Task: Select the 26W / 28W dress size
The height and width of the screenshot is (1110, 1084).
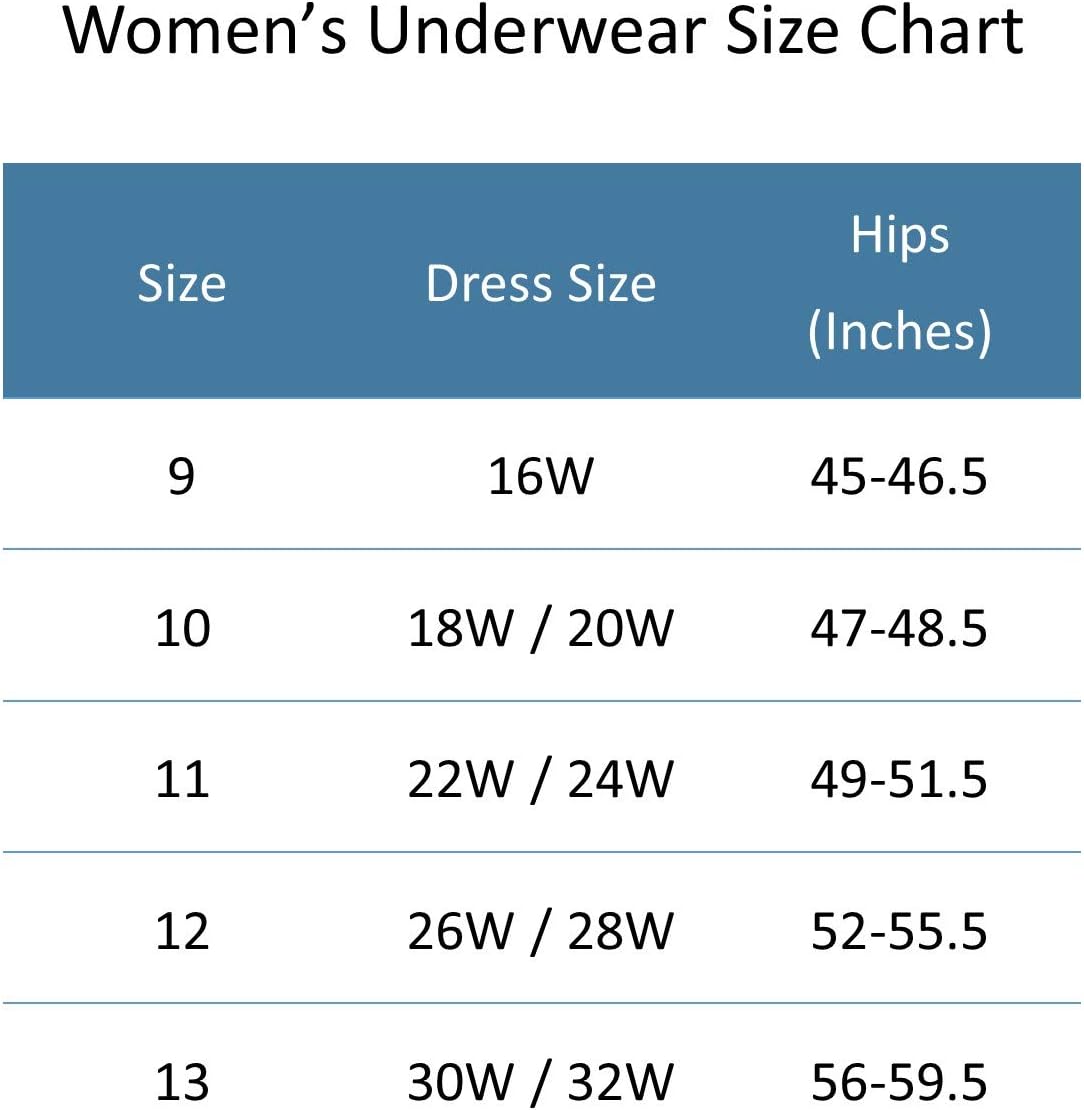Action: [541, 932]
